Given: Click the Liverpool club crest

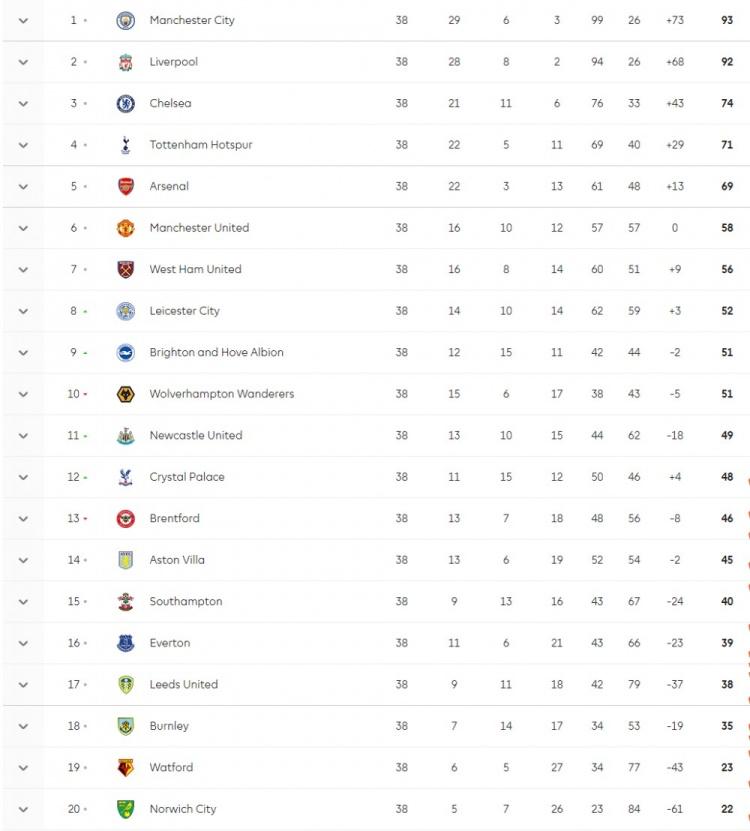Looking at the screenshot, I should coord(125,62).
